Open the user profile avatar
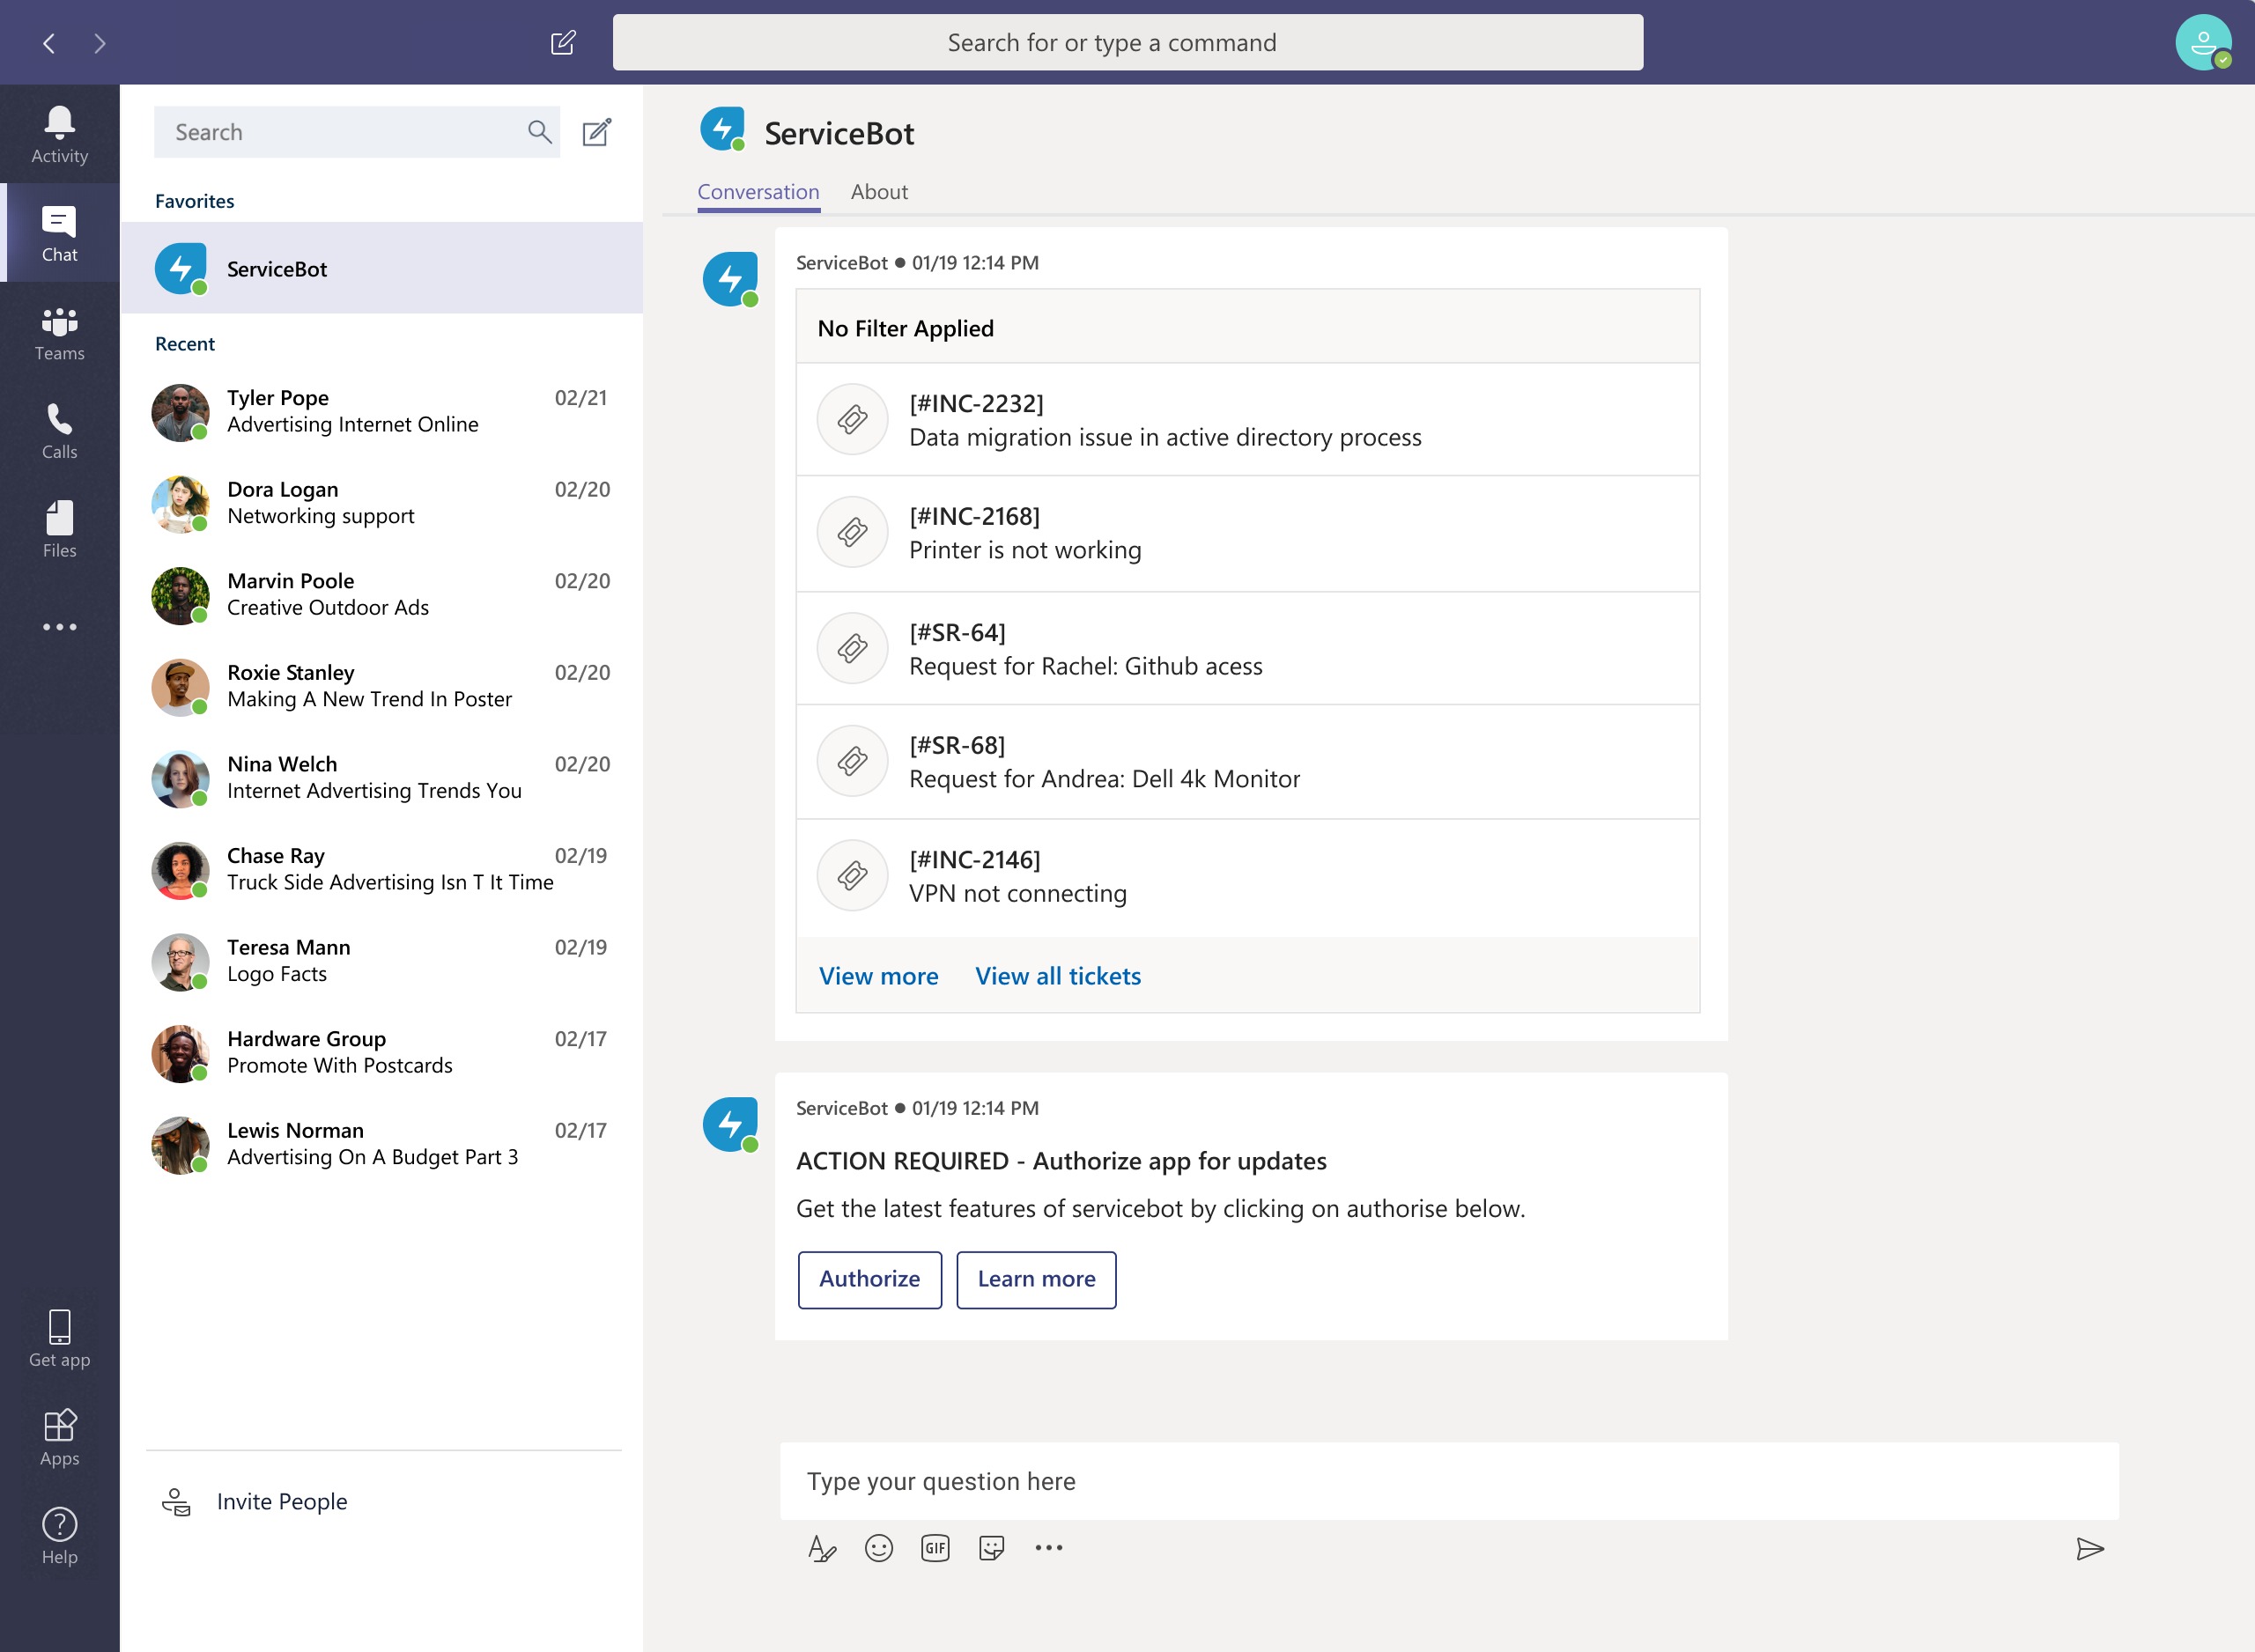The image size is (2255, 1652). pos(2203,43)
